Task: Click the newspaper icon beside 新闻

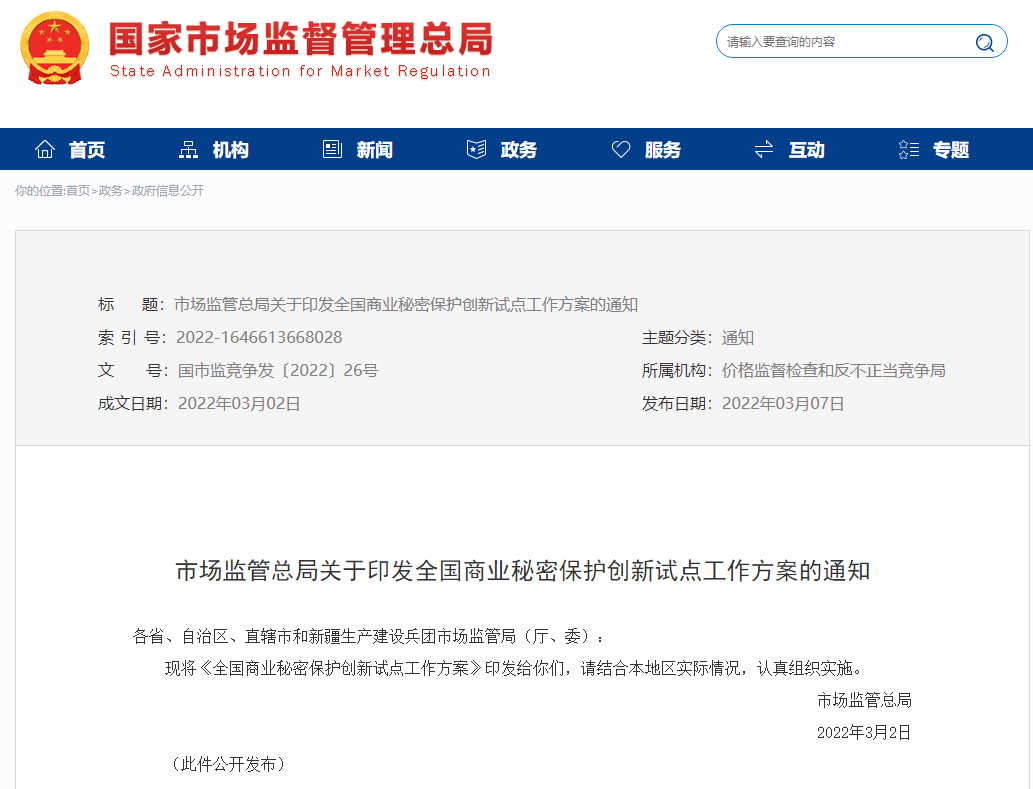Action: tap(332, 150)
